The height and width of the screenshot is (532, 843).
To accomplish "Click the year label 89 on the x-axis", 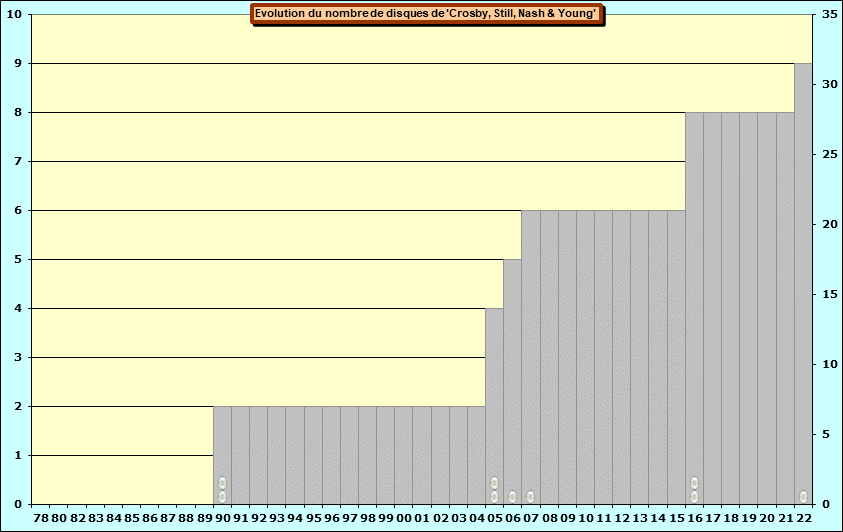I will tap(204, 519).
